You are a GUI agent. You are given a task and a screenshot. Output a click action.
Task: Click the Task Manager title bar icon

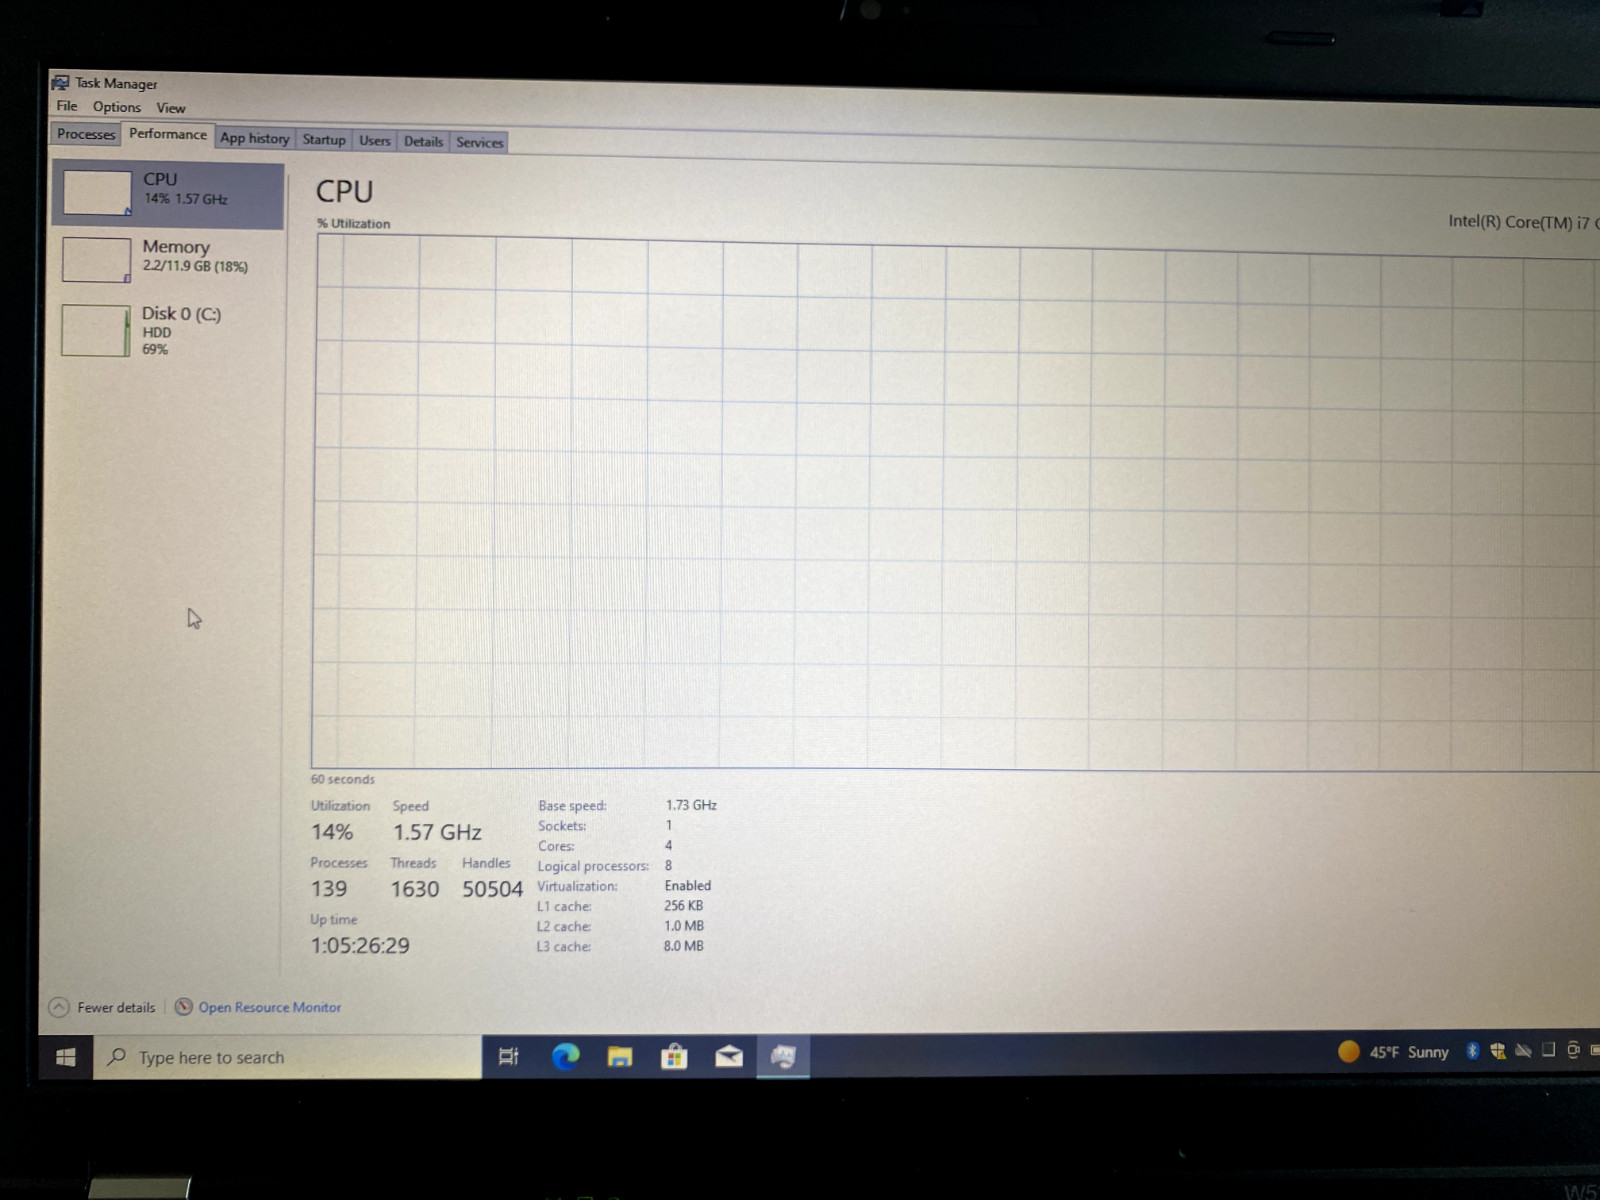click(x=61, y=83)
